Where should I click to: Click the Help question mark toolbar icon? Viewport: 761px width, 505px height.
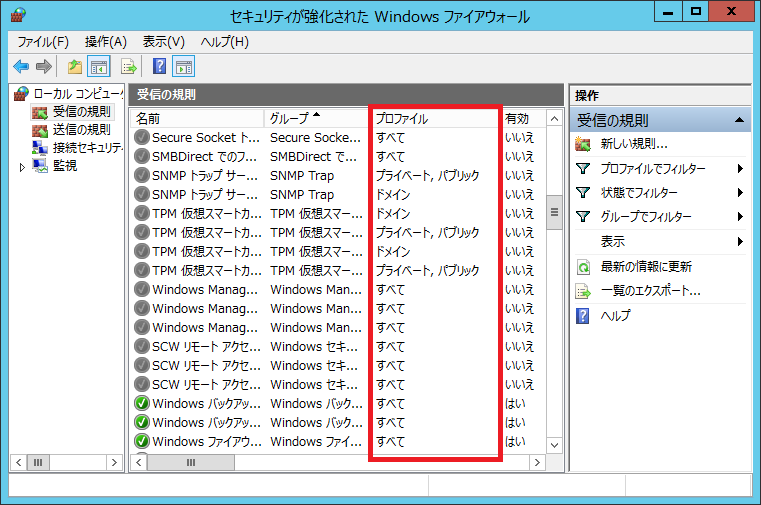tap(159, 66)
